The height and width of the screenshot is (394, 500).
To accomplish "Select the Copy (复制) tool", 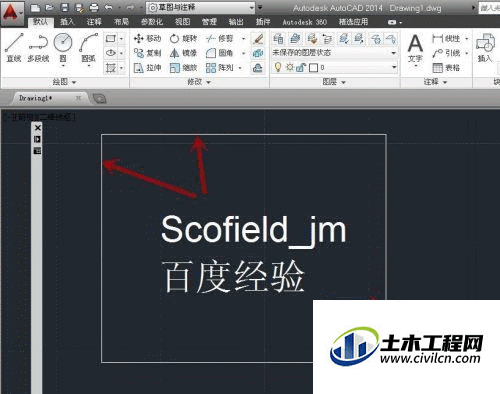I will (147, 53).
